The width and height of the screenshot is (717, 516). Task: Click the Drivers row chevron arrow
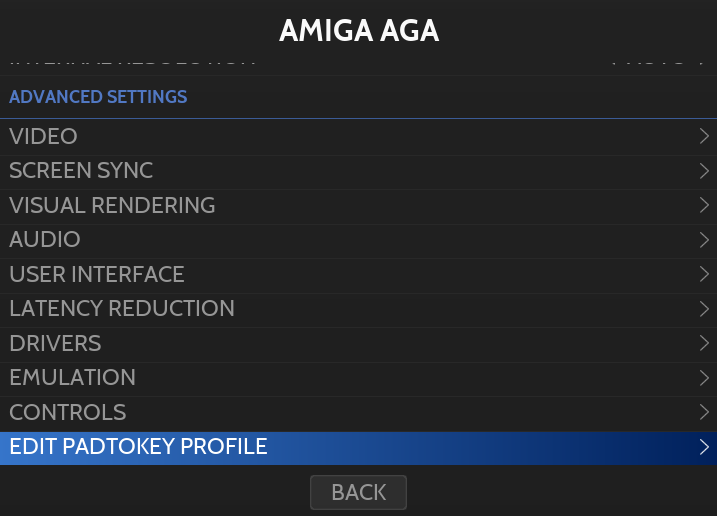click(704, 343)
